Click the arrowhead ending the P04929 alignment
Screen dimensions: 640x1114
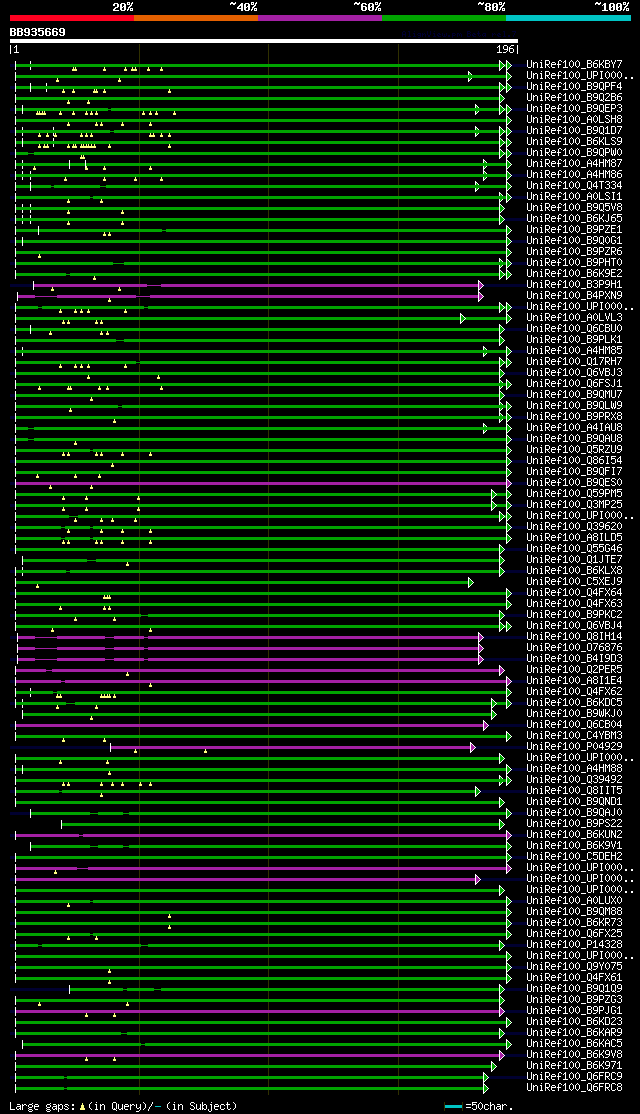click(473, 747)
